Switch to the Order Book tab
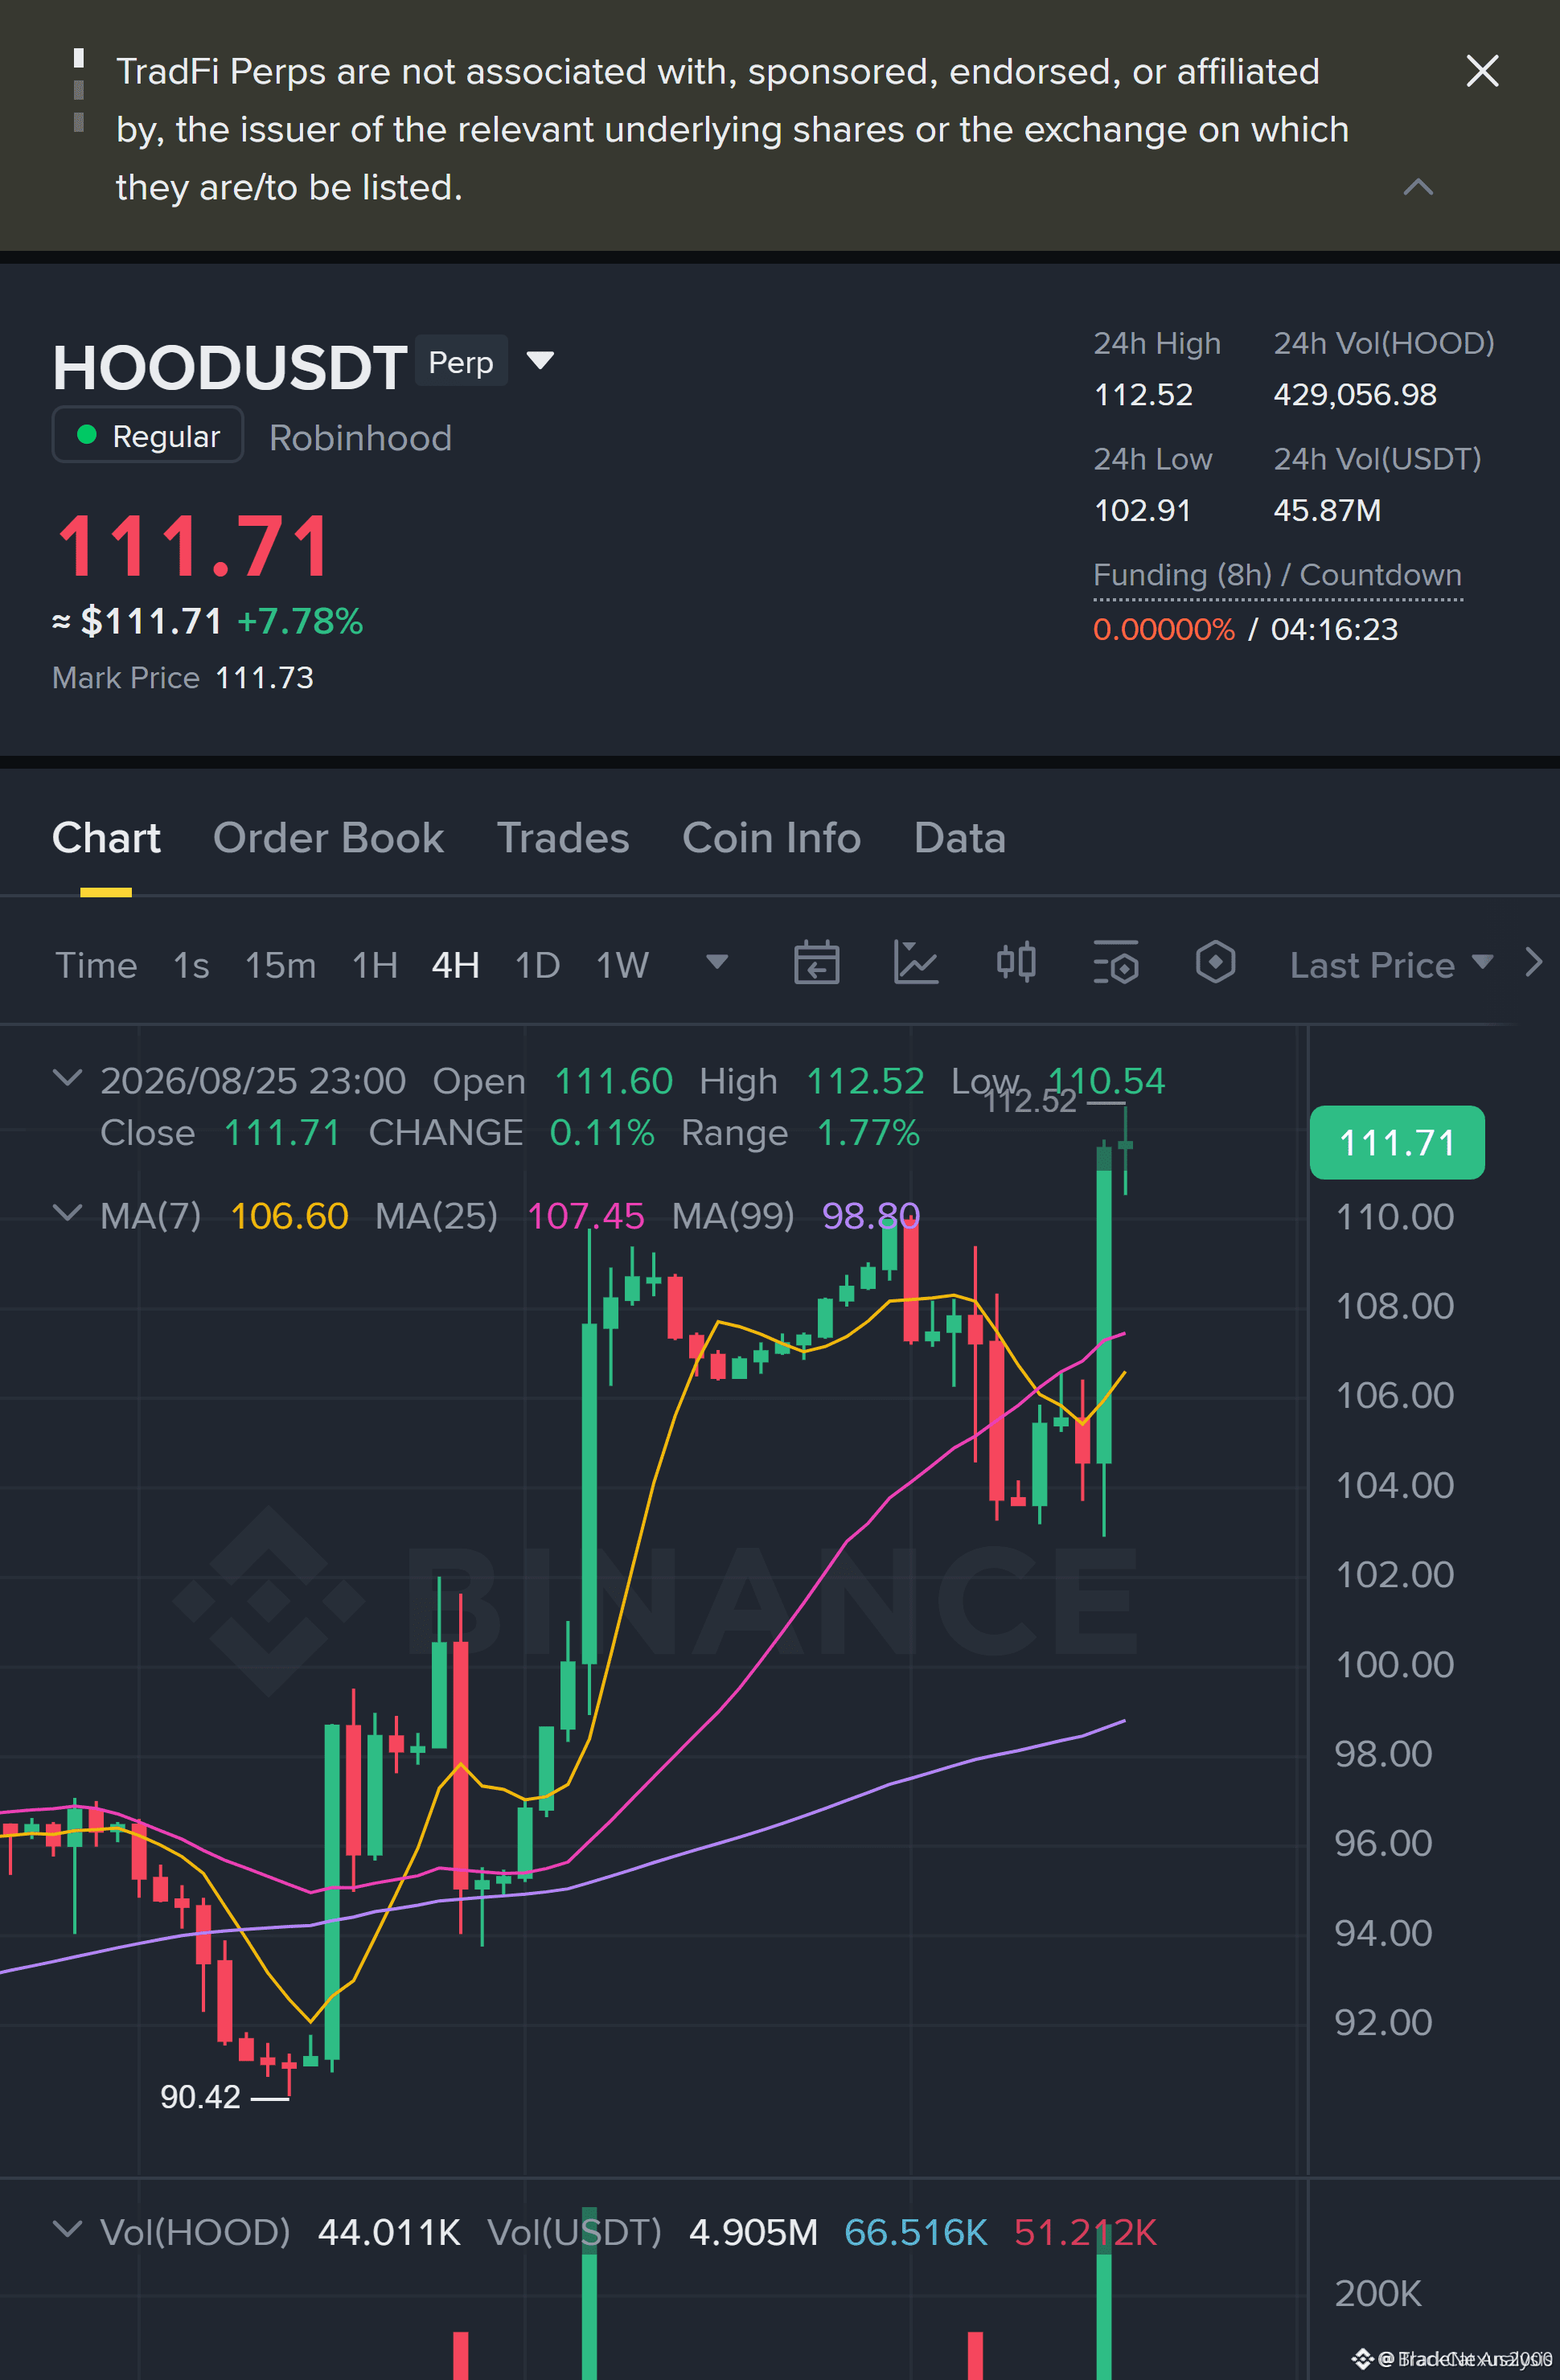 click(x=328, y=838)
